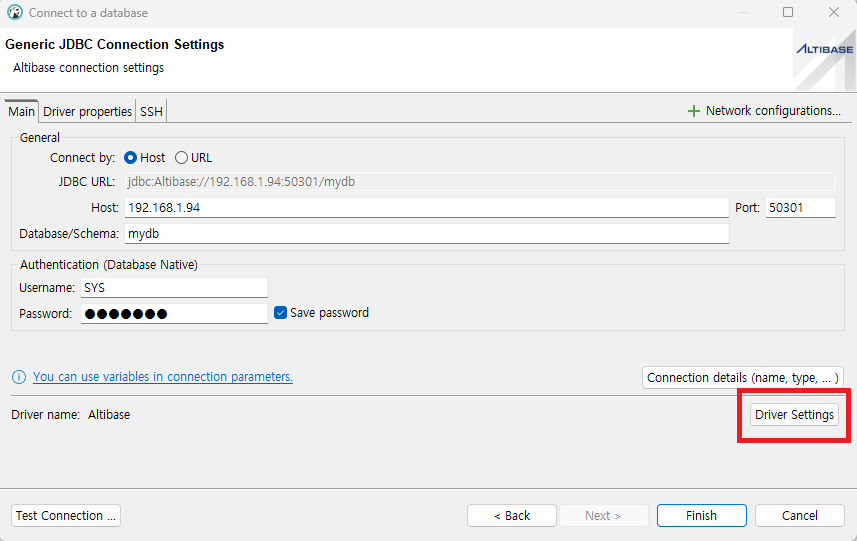Click the Username field containing SYS
Viewport: 857px width, 541px height.
[174, 288]
